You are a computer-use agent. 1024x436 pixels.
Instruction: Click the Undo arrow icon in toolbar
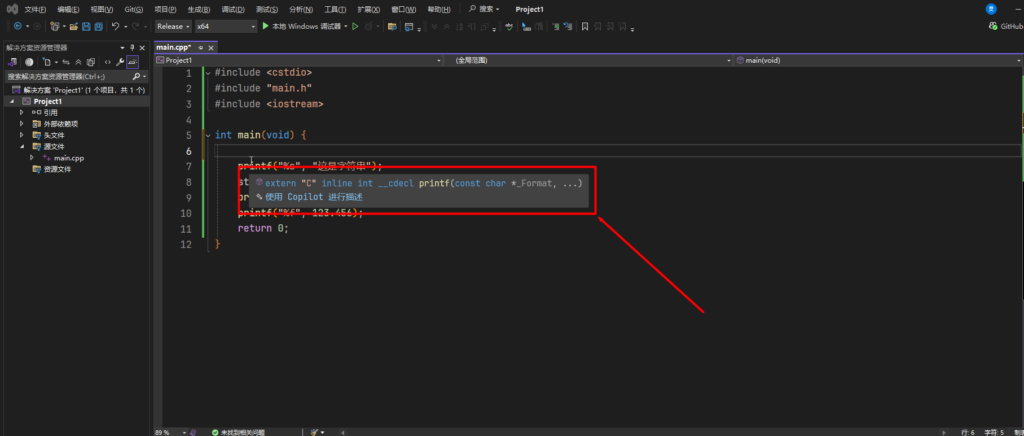pyautogui.click(x=116, y=26)
